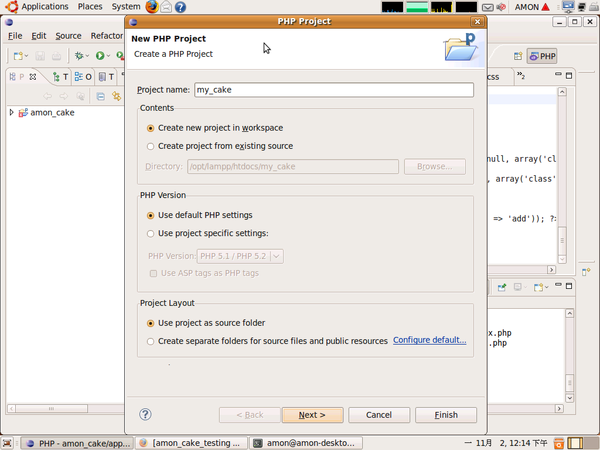Click the disabled Print icon in toolbar
Viewport: 600px width, 450px height.
coord(56,56)
